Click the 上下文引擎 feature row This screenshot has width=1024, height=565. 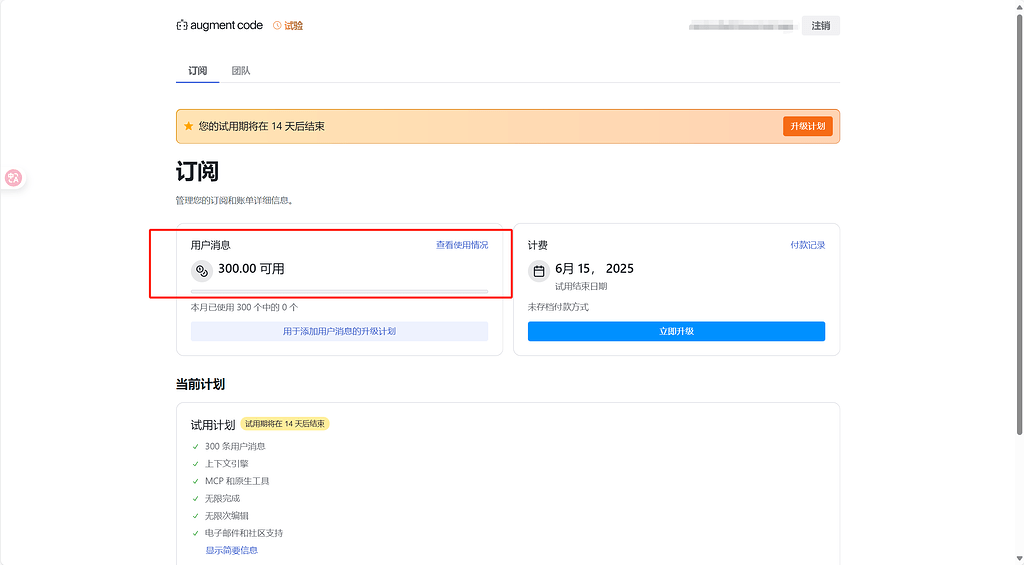227,464
